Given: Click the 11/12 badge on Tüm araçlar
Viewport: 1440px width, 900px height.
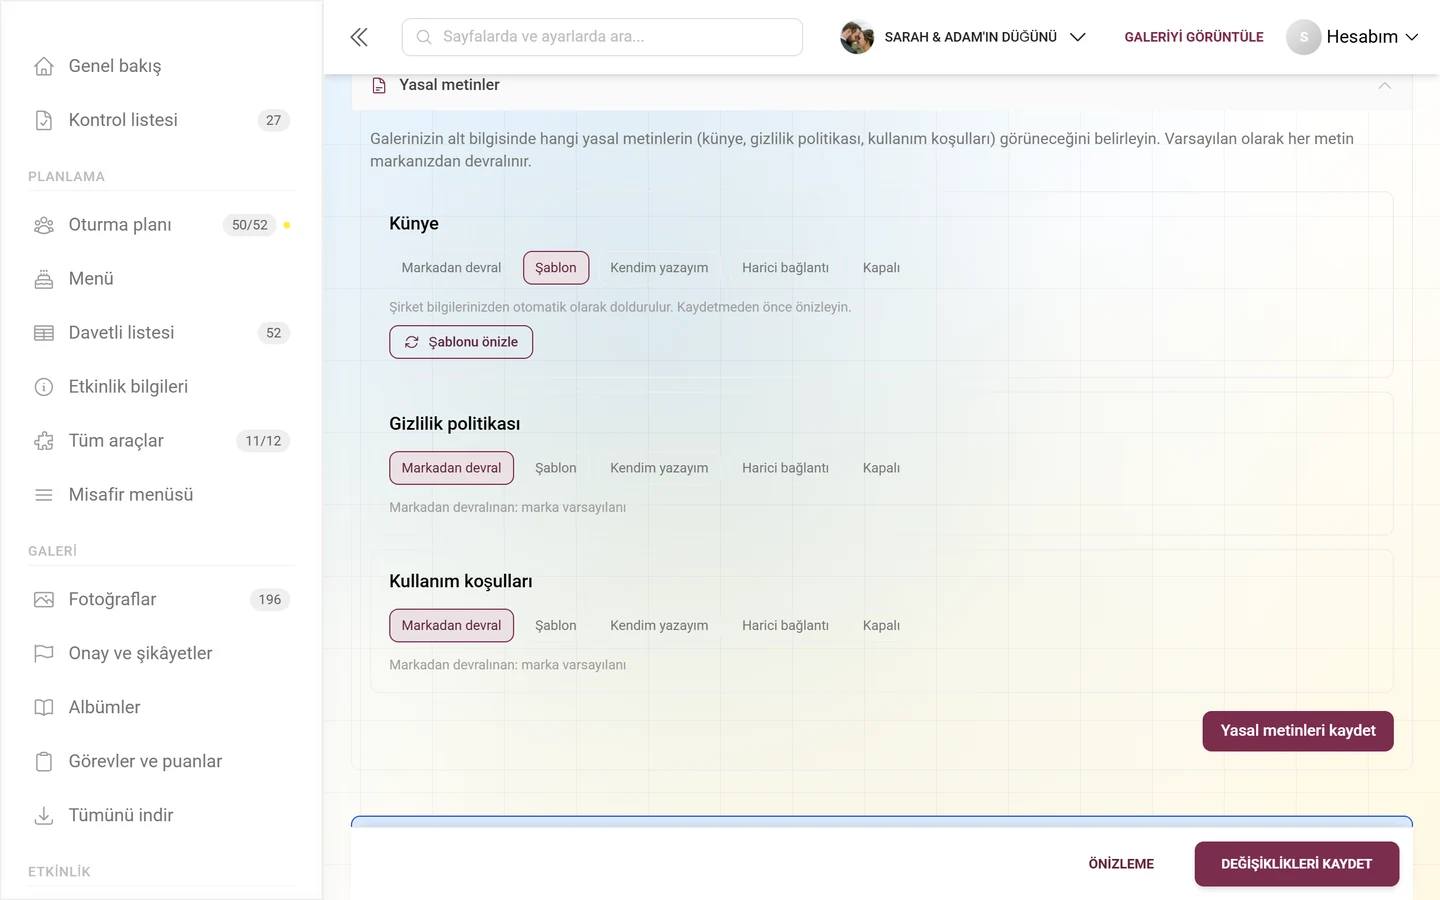Looking at the screenshot, I should [x=263, y=441].
